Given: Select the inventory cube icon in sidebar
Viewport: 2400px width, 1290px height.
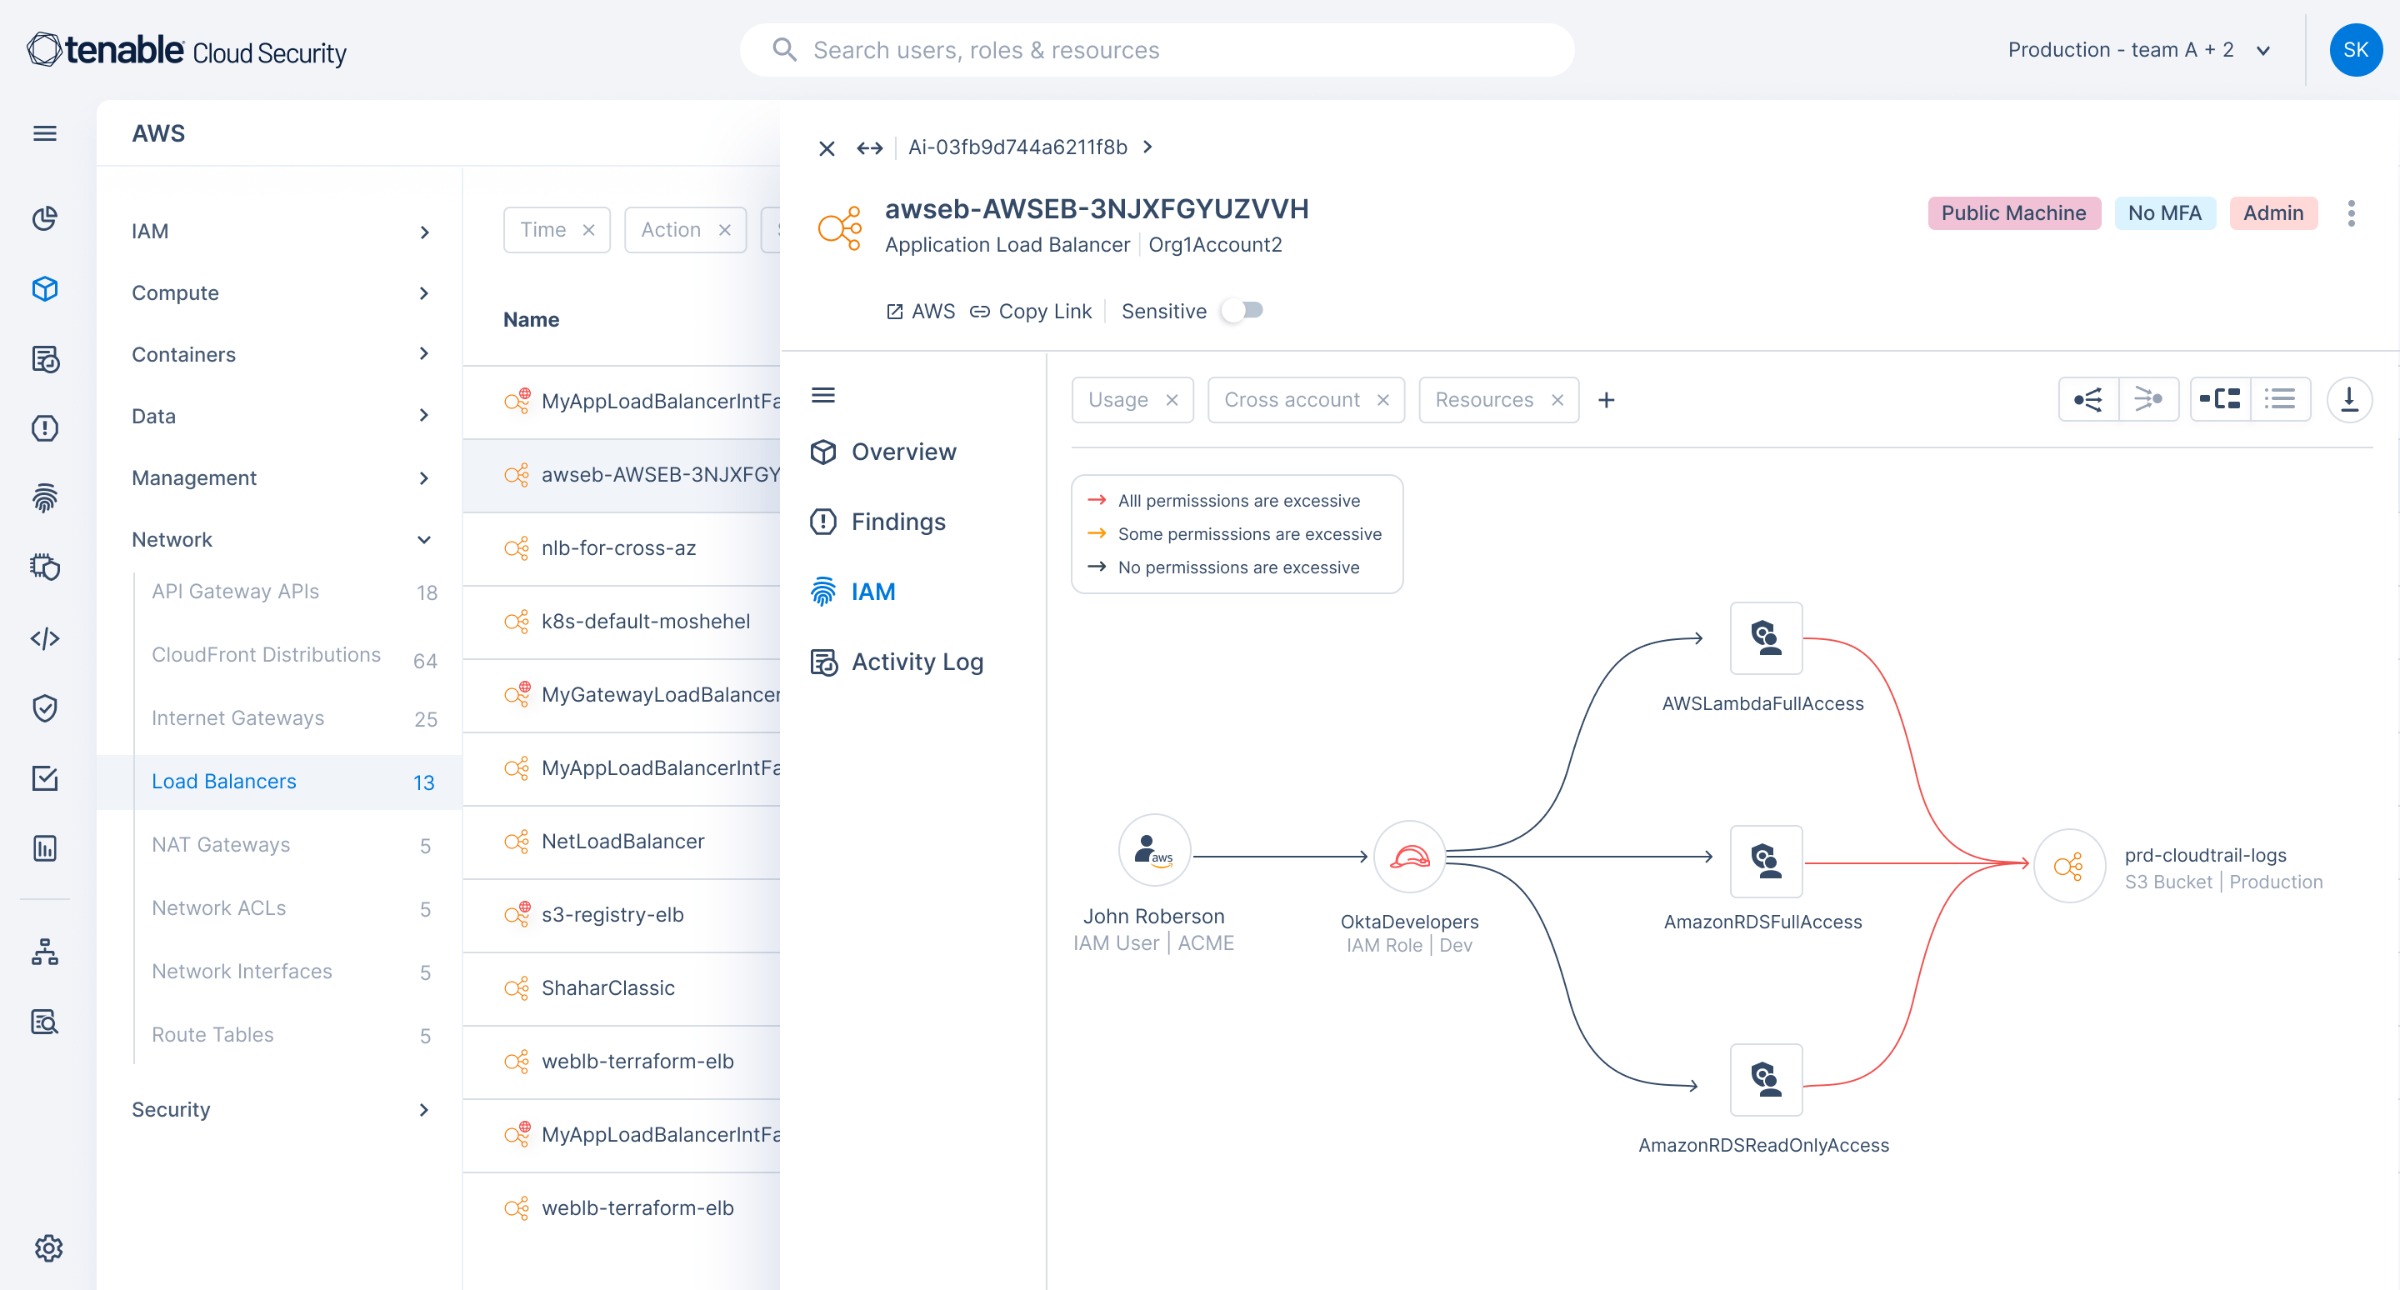Looking at the screenshot, I should pyautogui.click(x=45, y=289).
